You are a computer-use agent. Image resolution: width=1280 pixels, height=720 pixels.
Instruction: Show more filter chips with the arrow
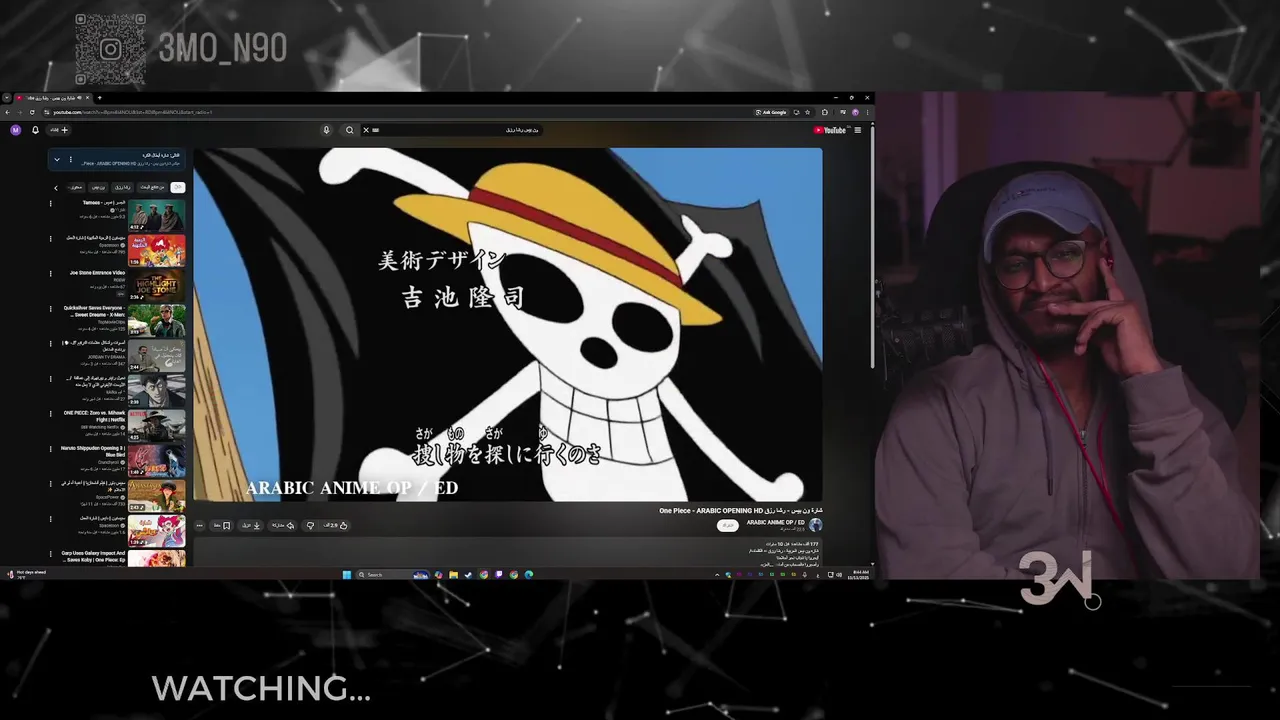pyautogui.click(x=56, y=187)
